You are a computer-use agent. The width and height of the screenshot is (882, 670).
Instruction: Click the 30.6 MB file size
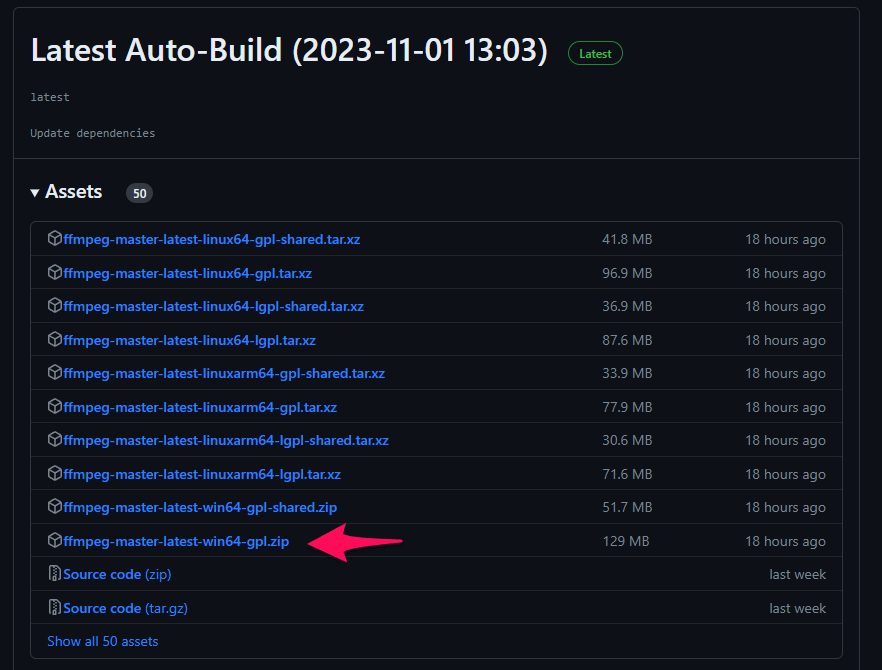pyautogui.click(x=627, y=440)
